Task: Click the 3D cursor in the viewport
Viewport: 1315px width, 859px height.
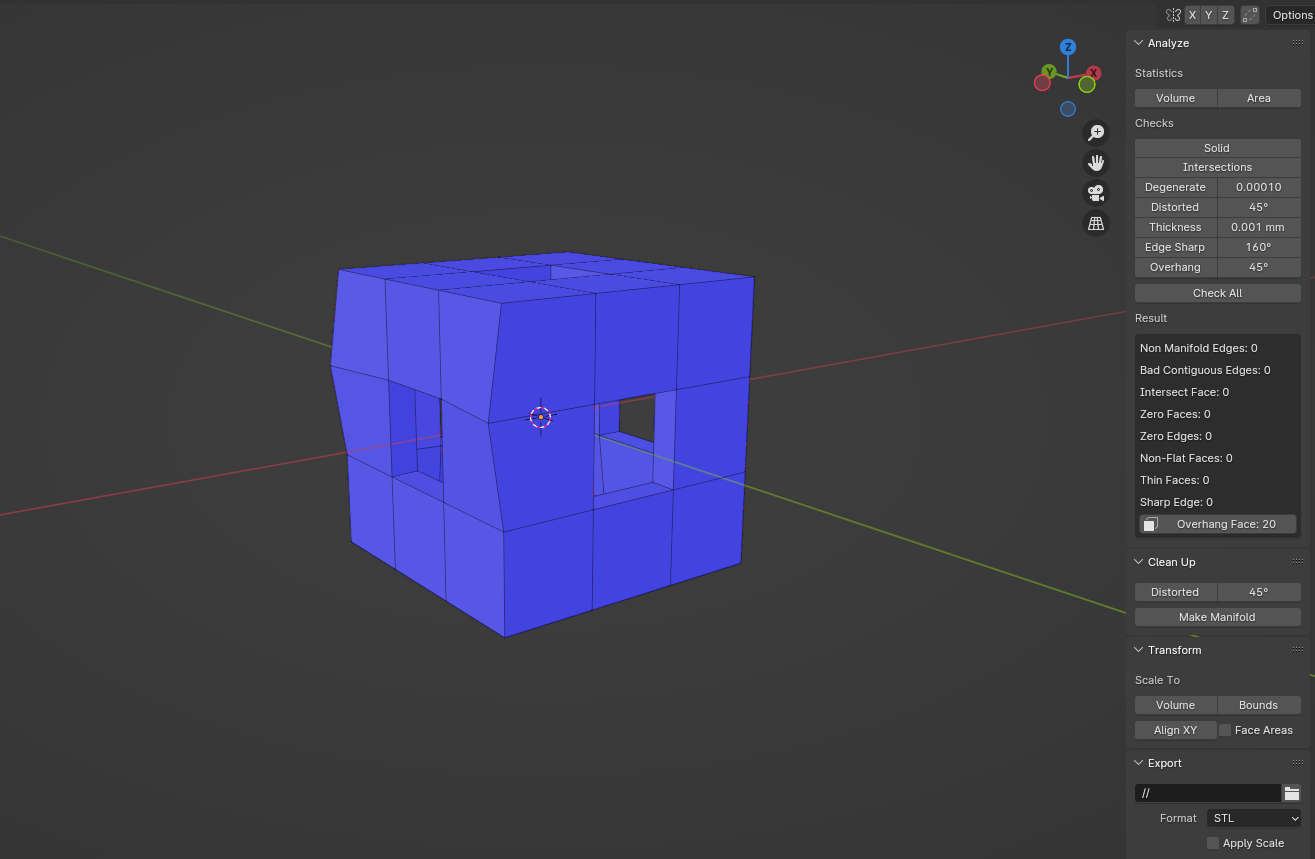Action: pos(540,417)
